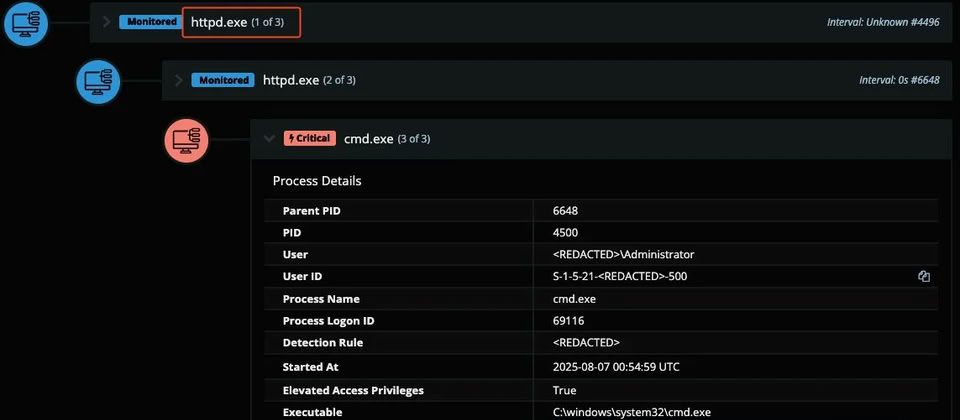Select the httpd.exe (1 of 3) process title

coord(241,22)
